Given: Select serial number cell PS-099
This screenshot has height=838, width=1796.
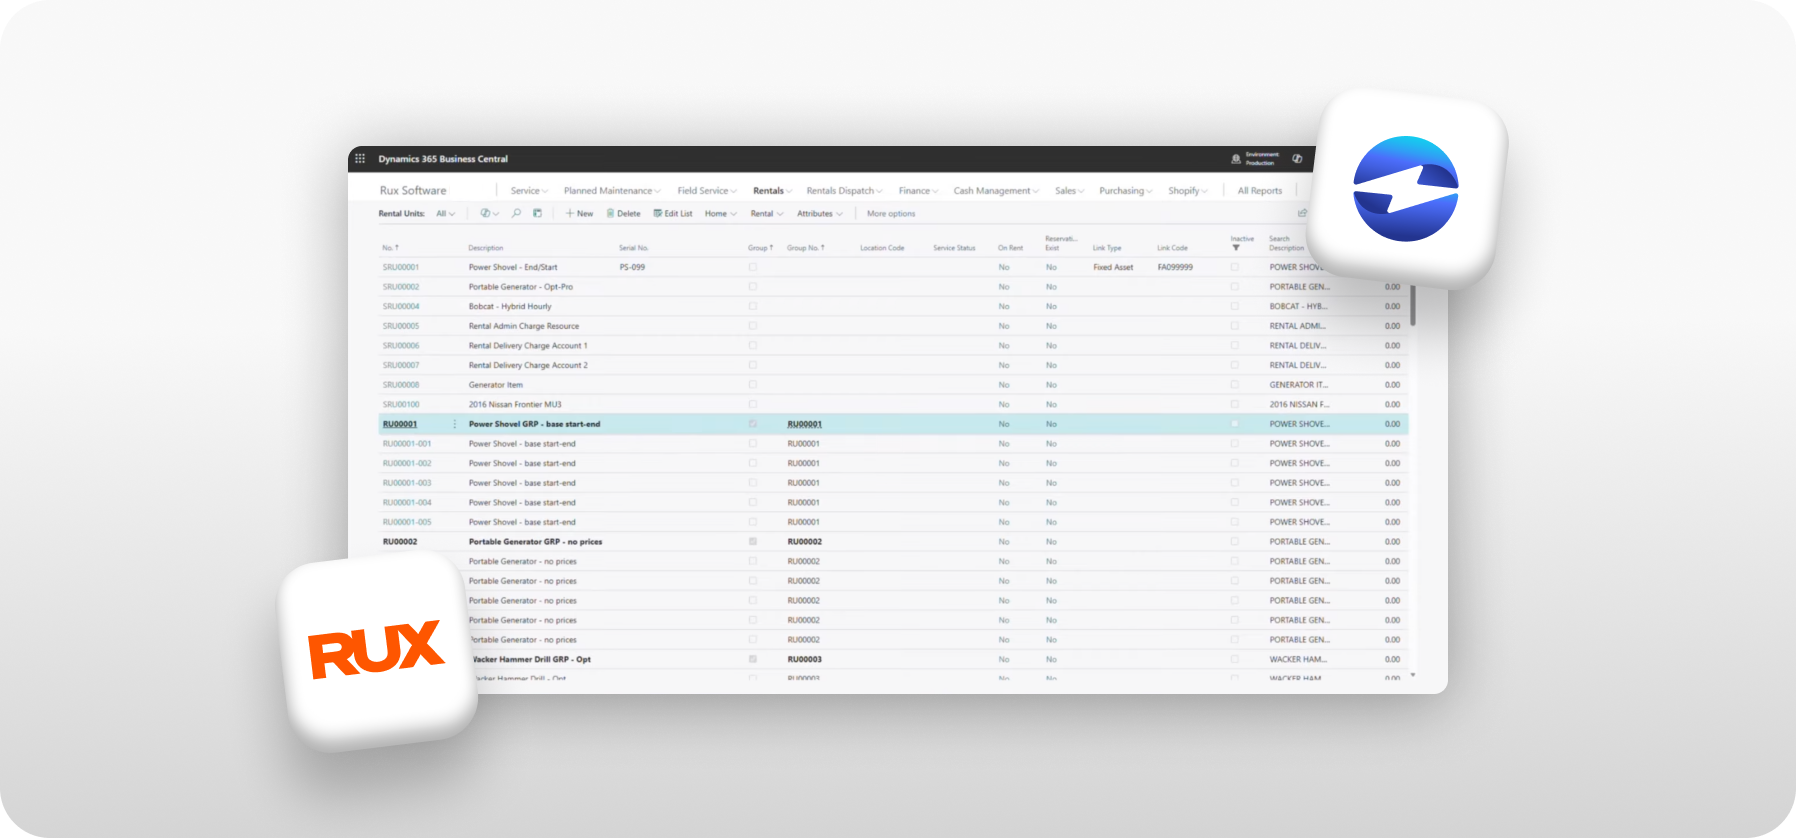Looking at the screenshot, I should point(632,267).
